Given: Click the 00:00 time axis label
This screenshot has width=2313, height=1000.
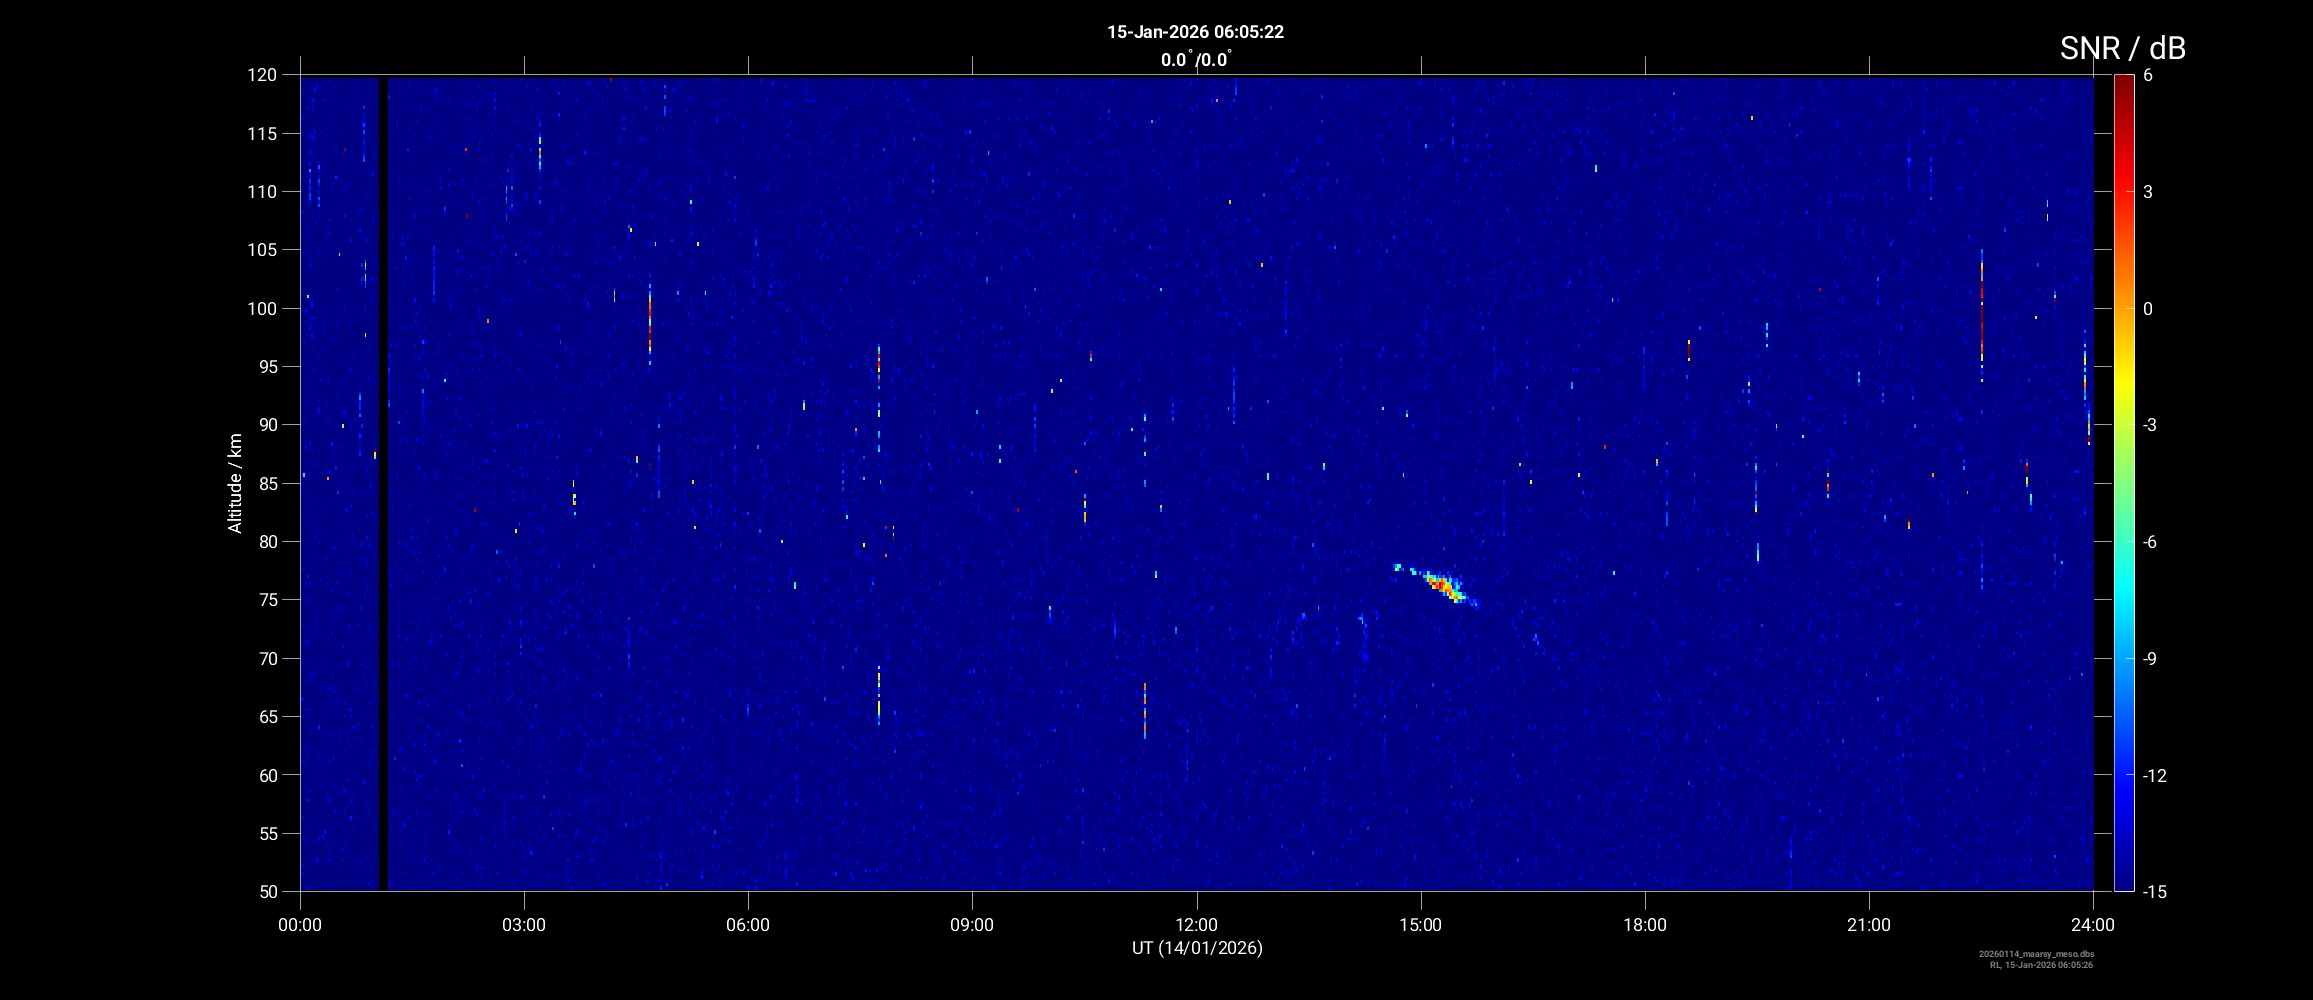Looking at the screenshot, I should 300,925.
